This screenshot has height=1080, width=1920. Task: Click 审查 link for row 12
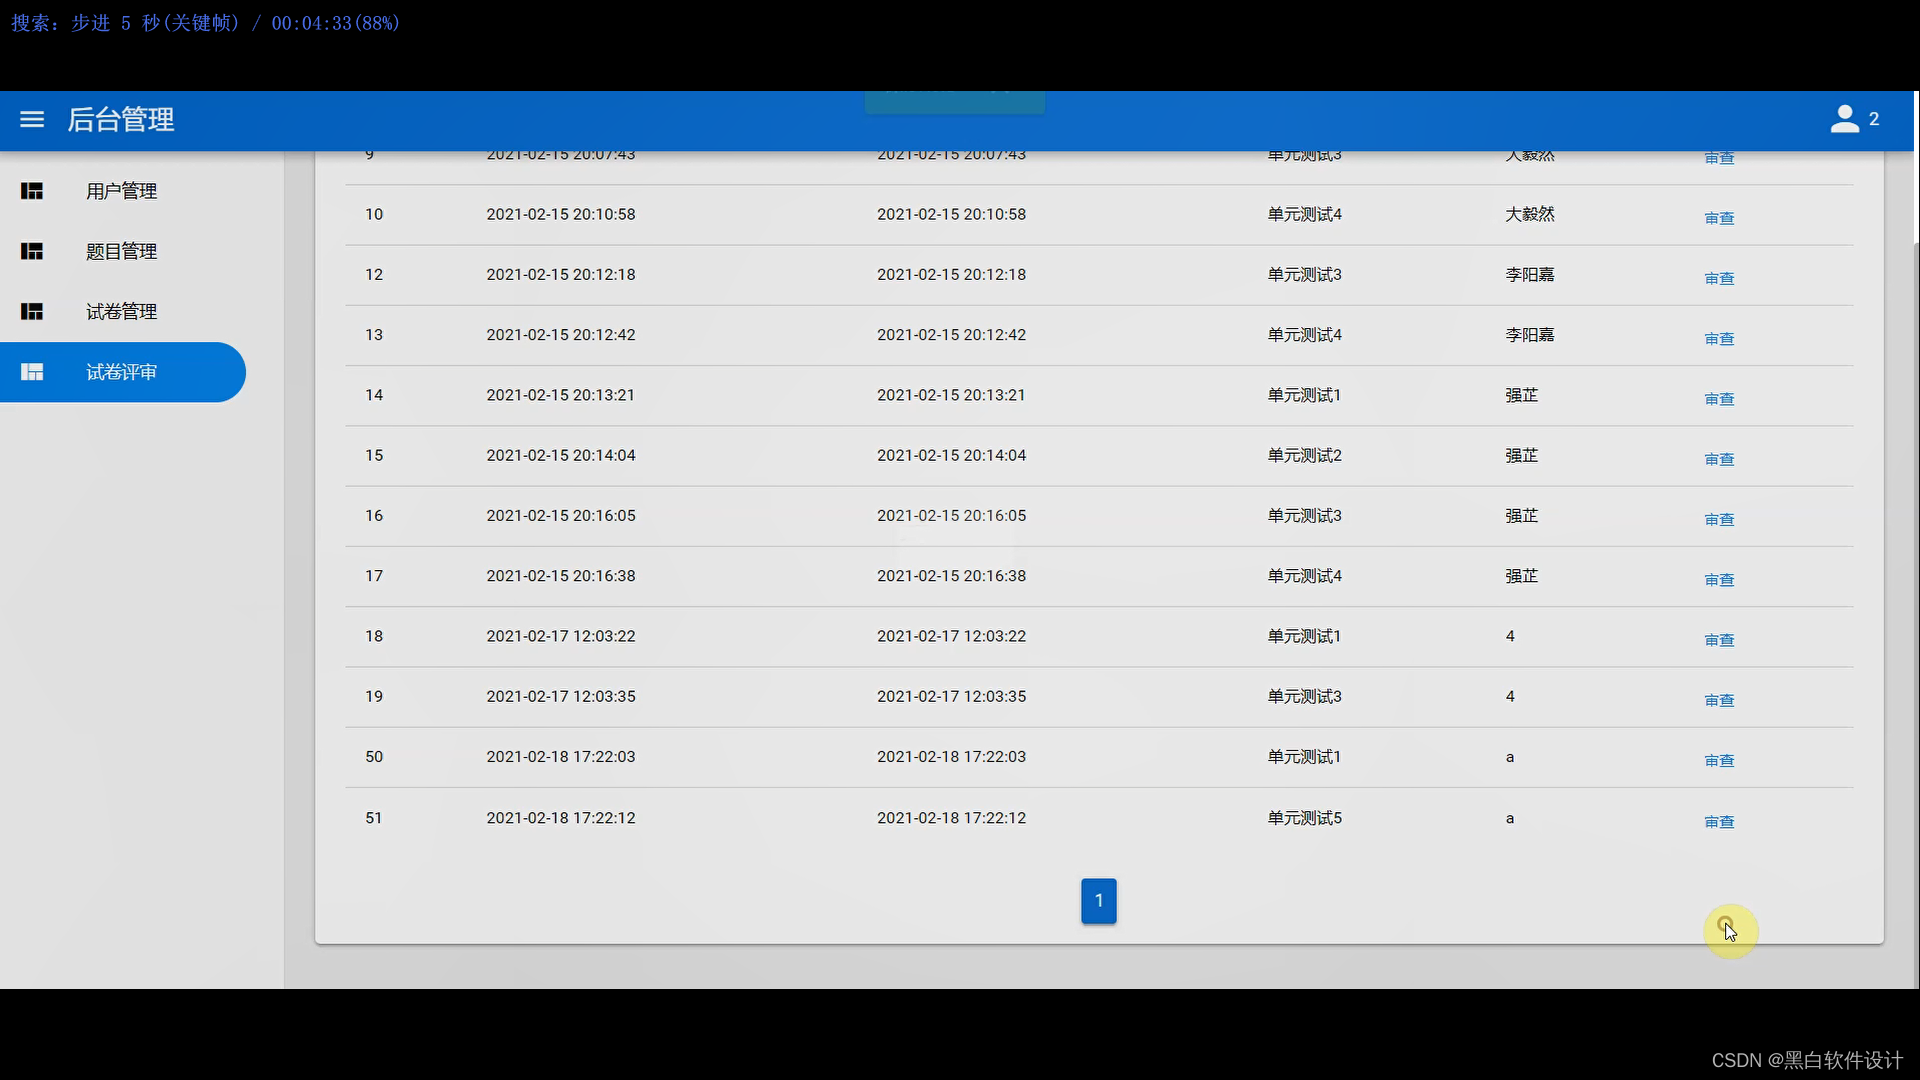[x=1719, y=278]
